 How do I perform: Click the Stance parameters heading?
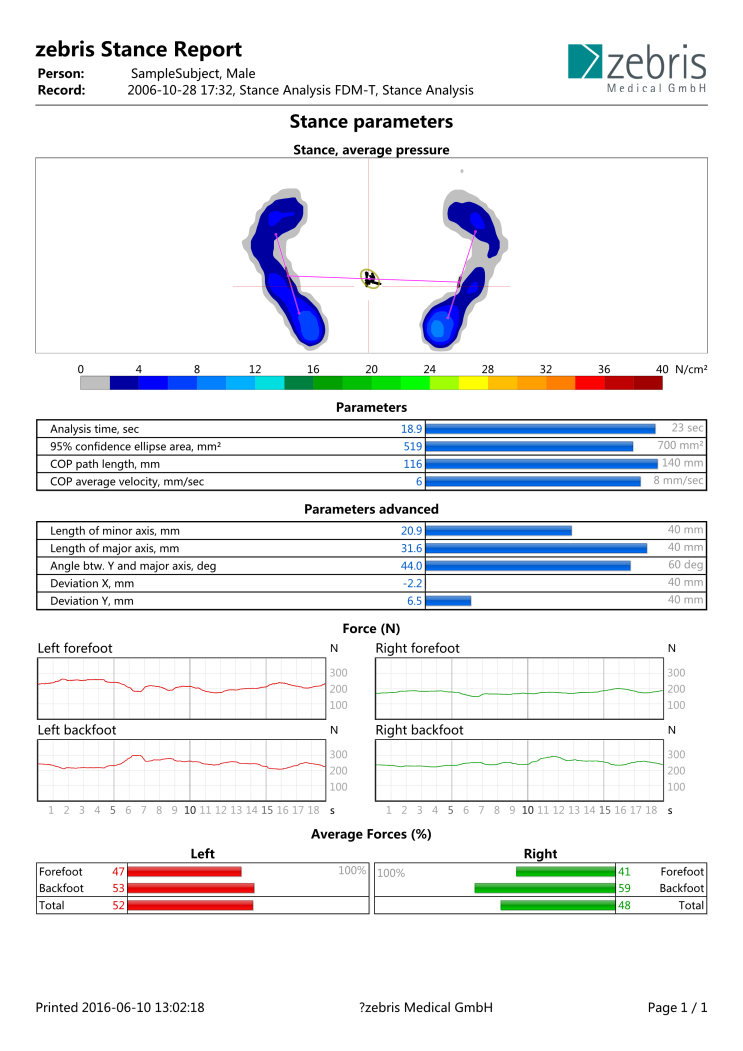point(372,121)
